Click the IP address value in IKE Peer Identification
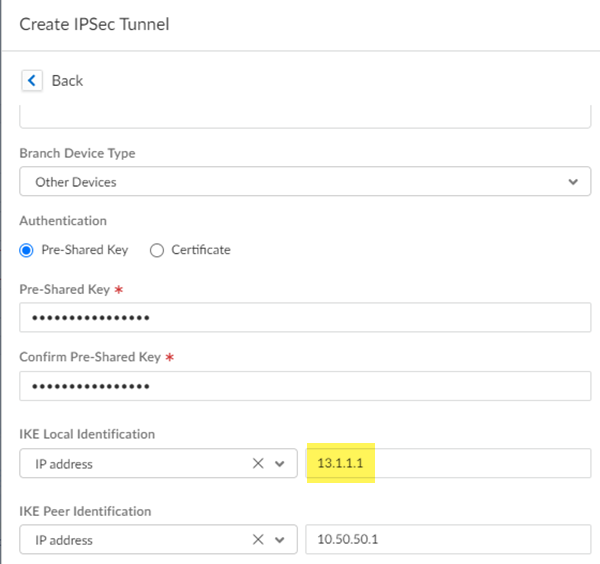 point(64,540)
